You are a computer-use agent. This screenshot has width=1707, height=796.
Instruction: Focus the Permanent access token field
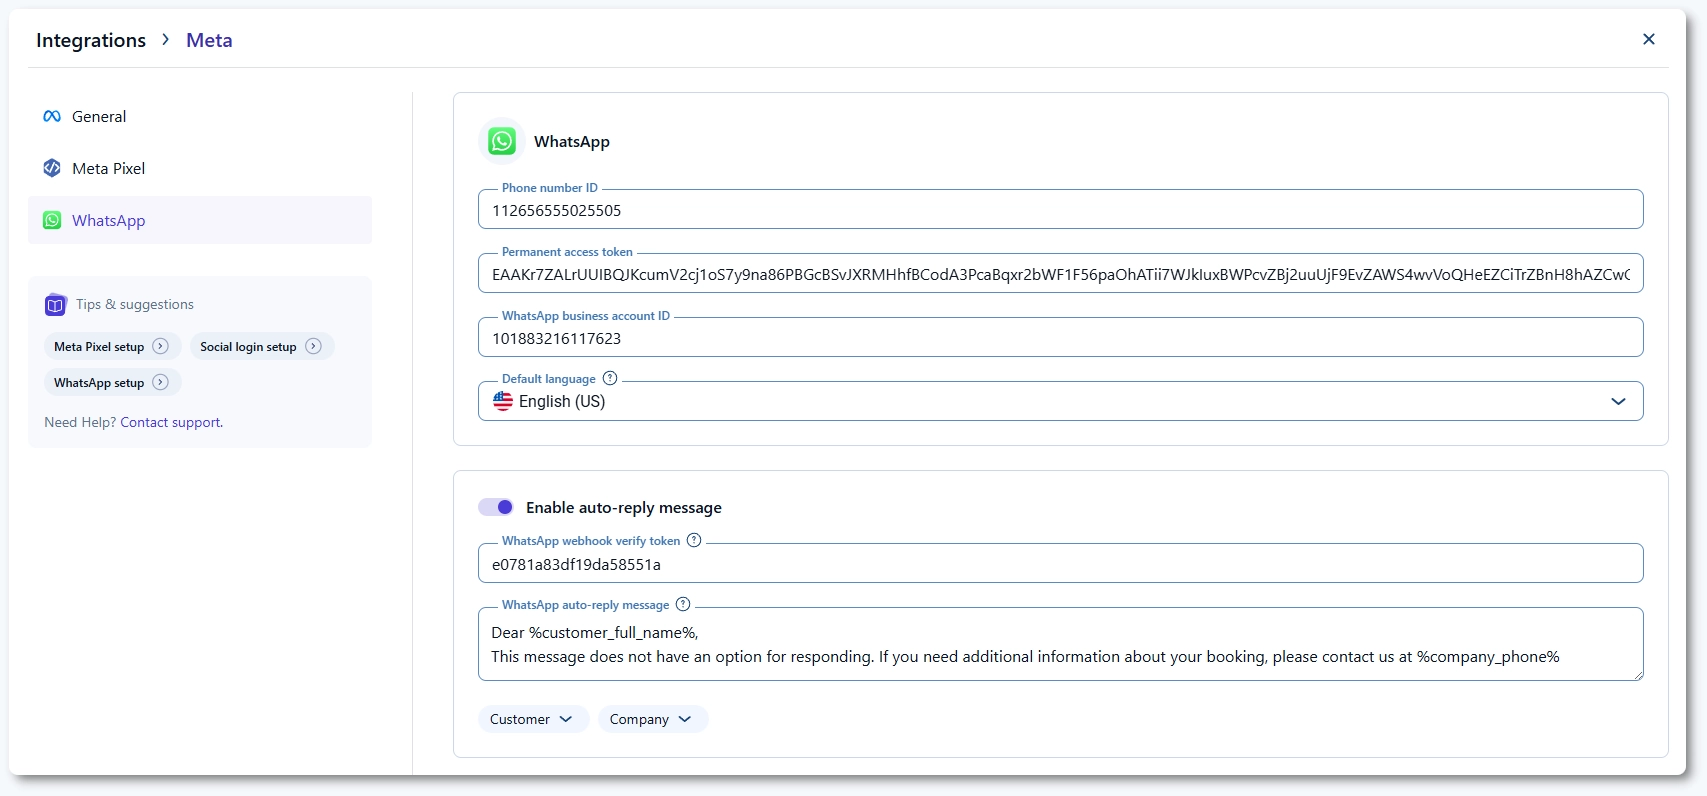point(1060,274)
